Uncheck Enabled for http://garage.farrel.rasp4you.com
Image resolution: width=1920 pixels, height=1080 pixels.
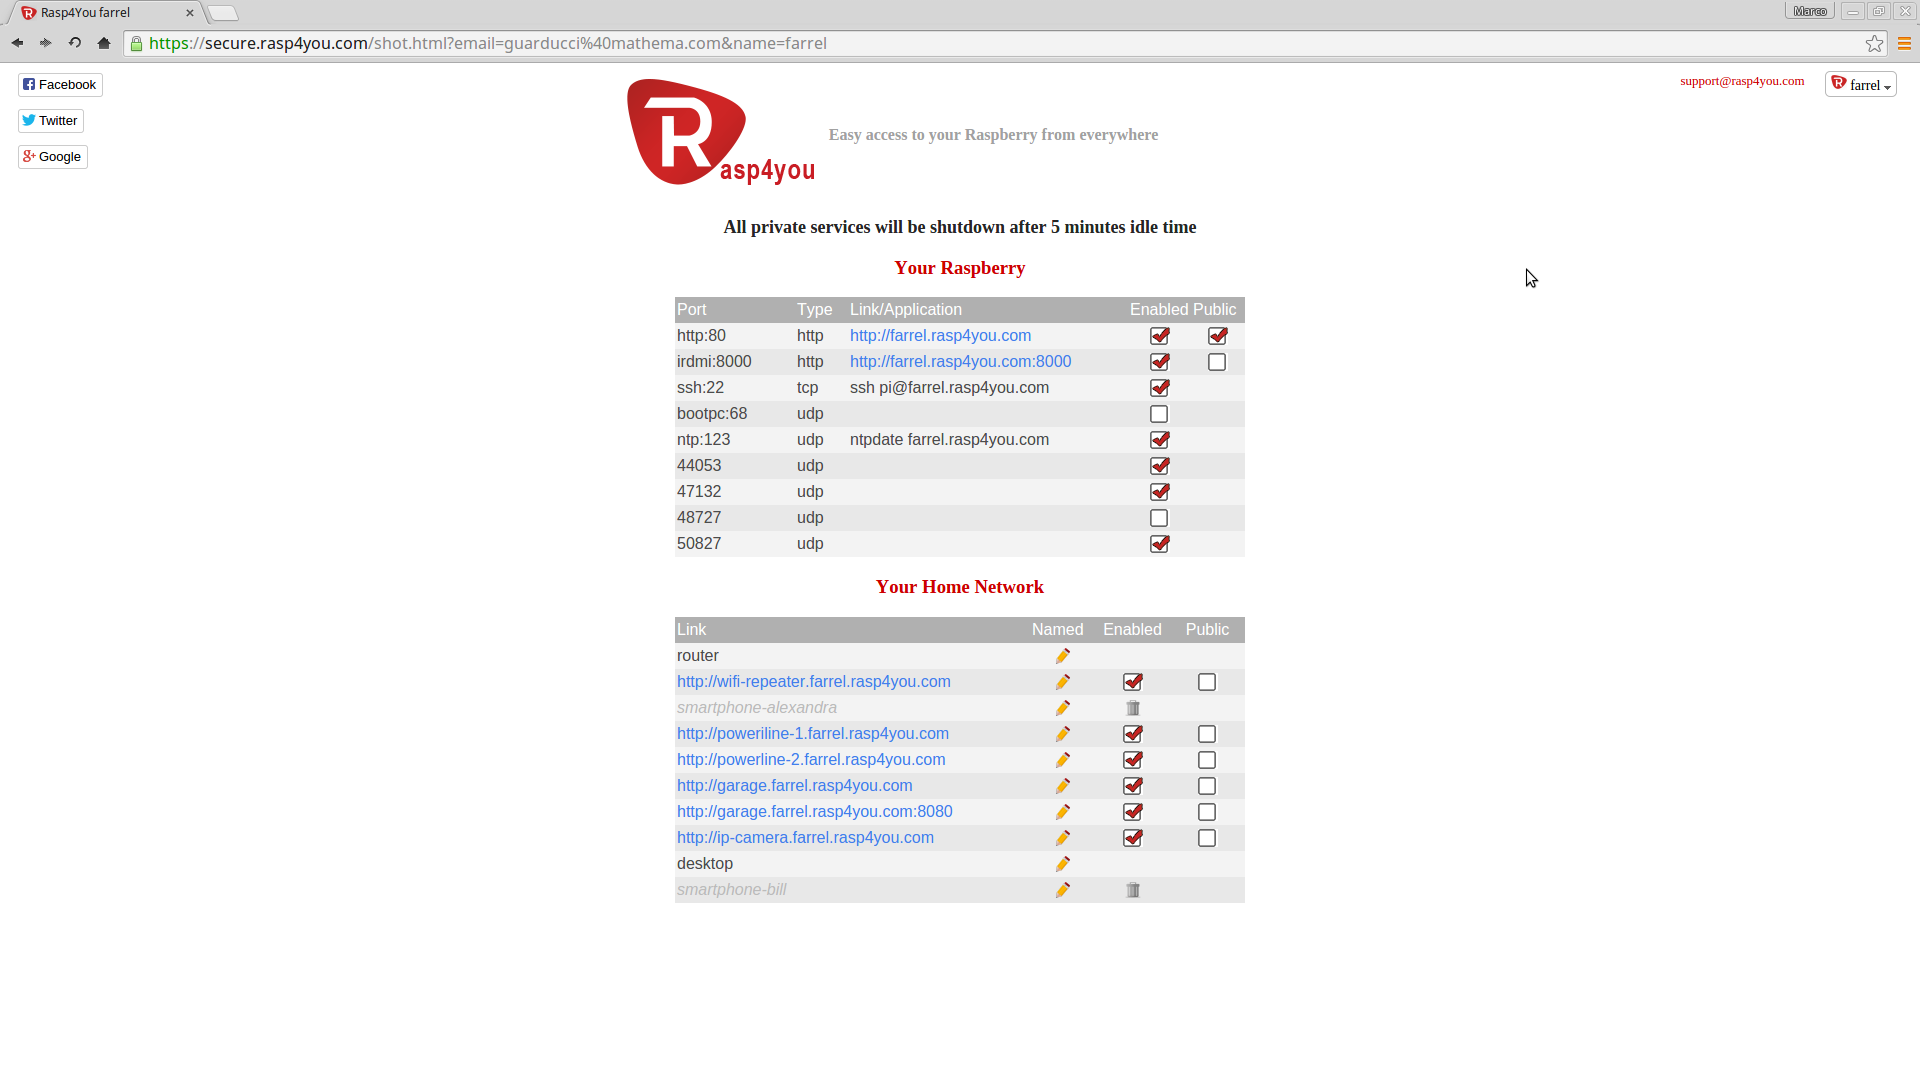tap(1132, 786)
